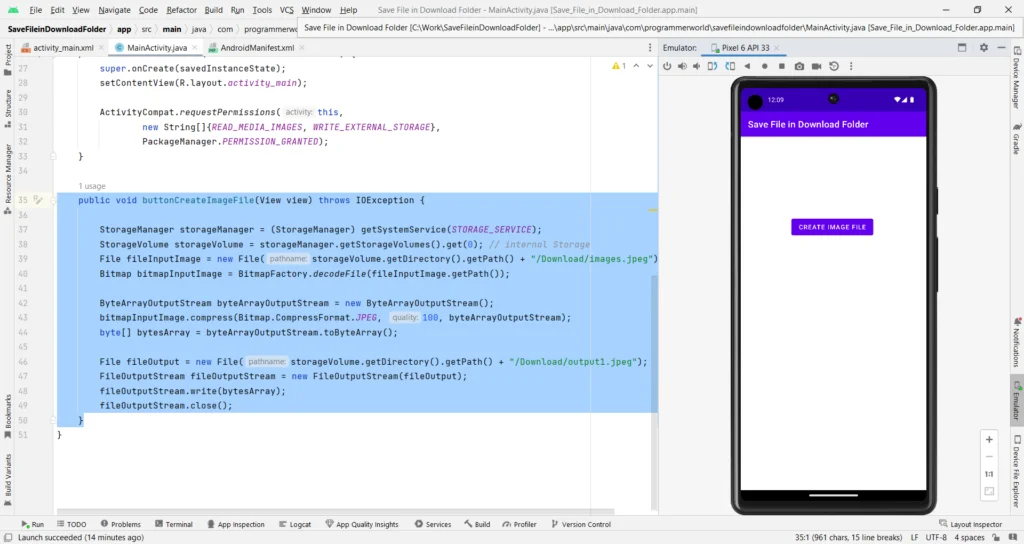Tap the emulator Back navigation button
The height and width of the screenshot is (544, 1024).
coord(747,66)
